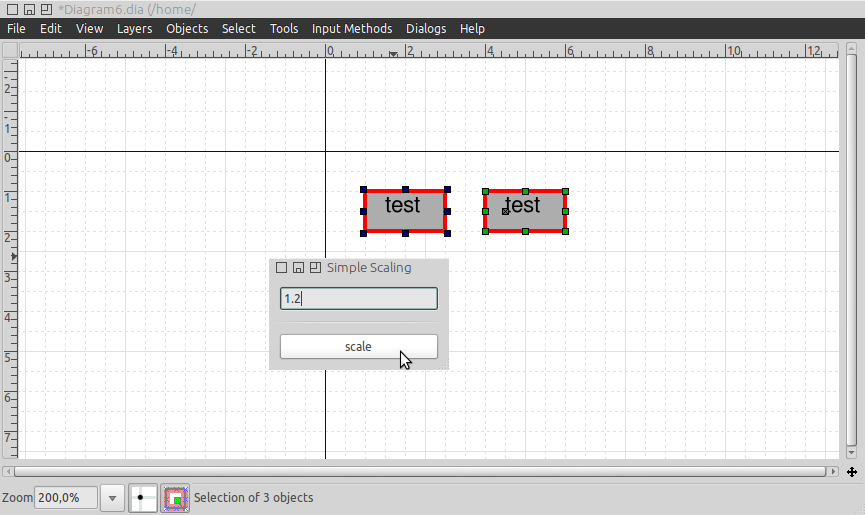Click the horizontal scrollbar left arrow

coord(8,472)
